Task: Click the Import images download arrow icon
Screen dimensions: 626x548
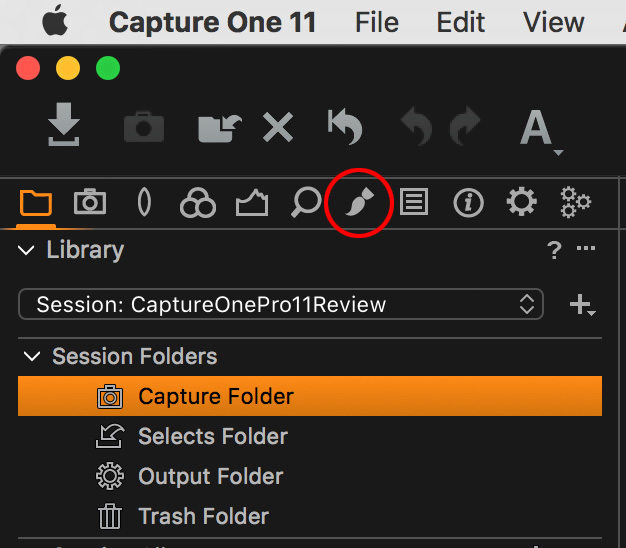Action: (65, 126)
